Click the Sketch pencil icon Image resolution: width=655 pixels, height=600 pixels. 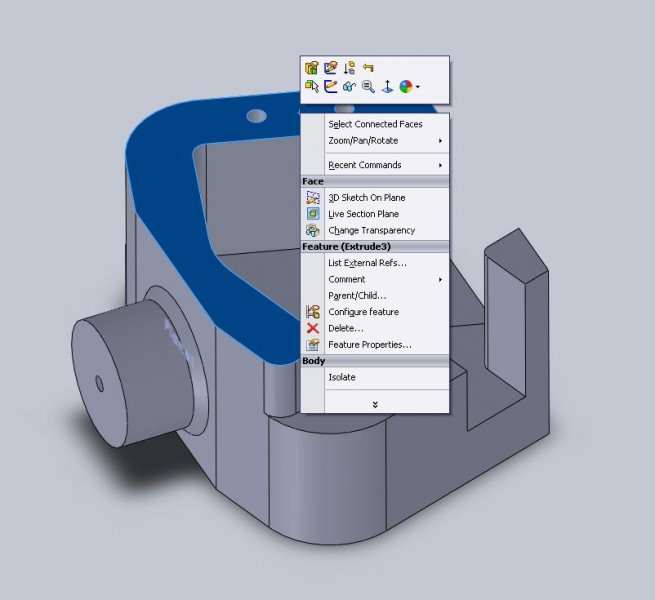pos(330,86)
